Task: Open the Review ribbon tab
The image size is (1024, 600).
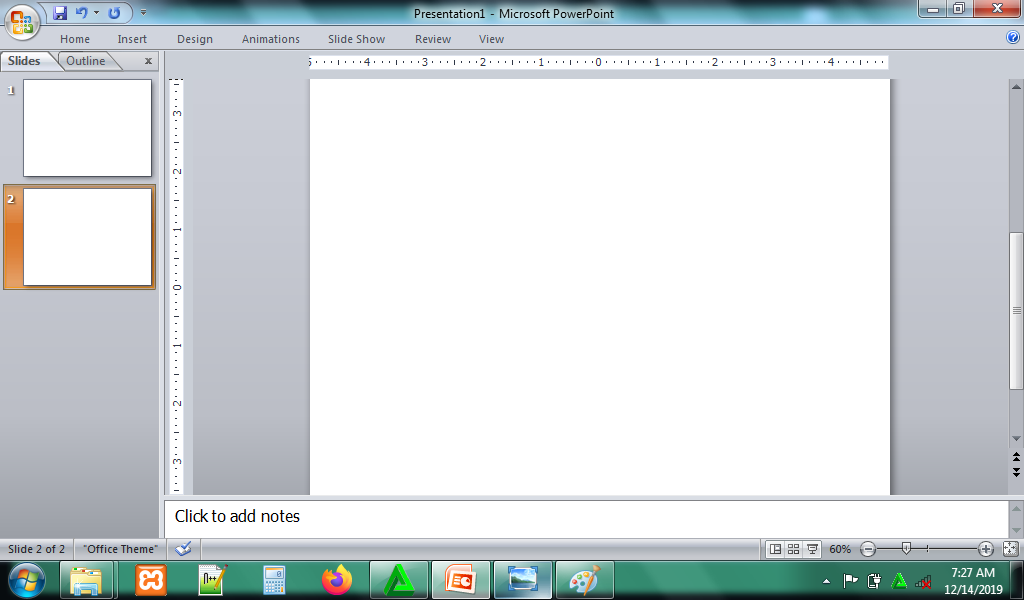Action: [433, 39]
